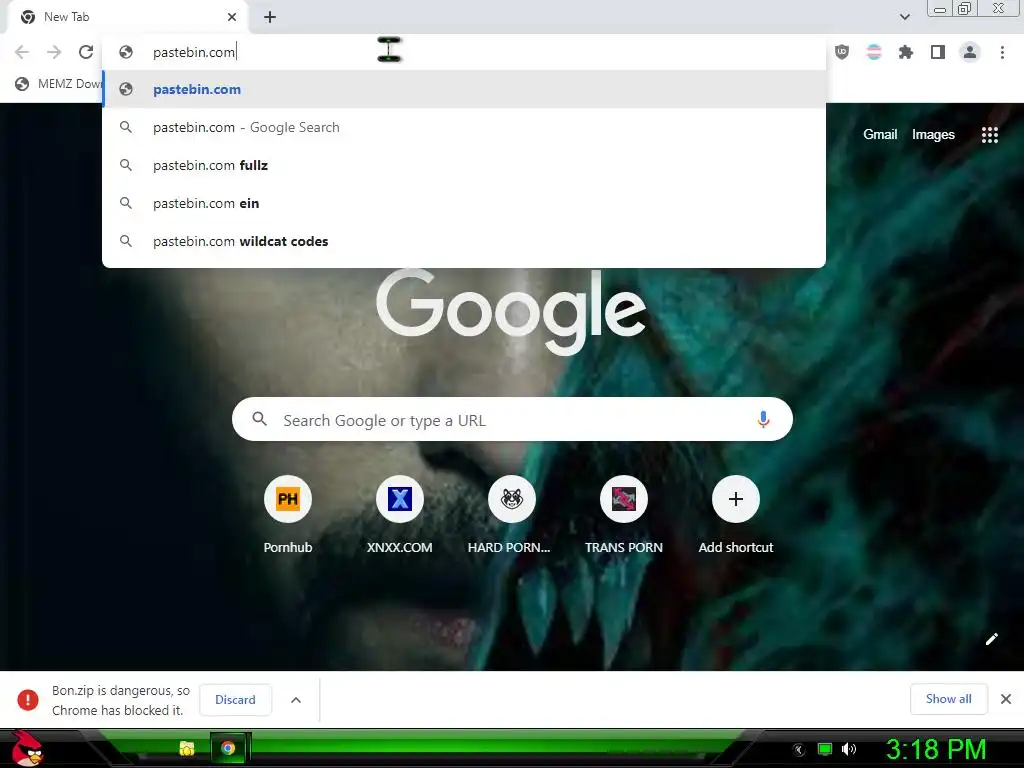Open the Extensions puzzle piece menu
Screen dimensions: 1024x768
[x=906, y=52]
